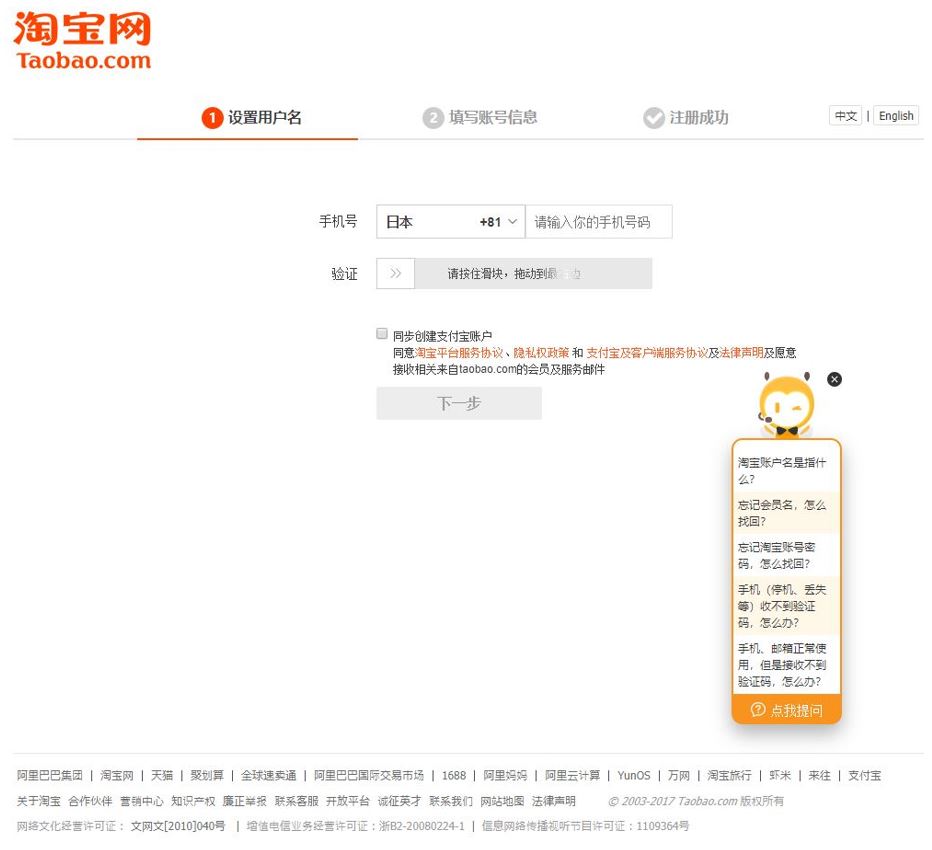Image resolution: width=932 pixels, height=850 pixels.
Task: Open 淘宝旅行 footer link
Action: click(729, 775)
